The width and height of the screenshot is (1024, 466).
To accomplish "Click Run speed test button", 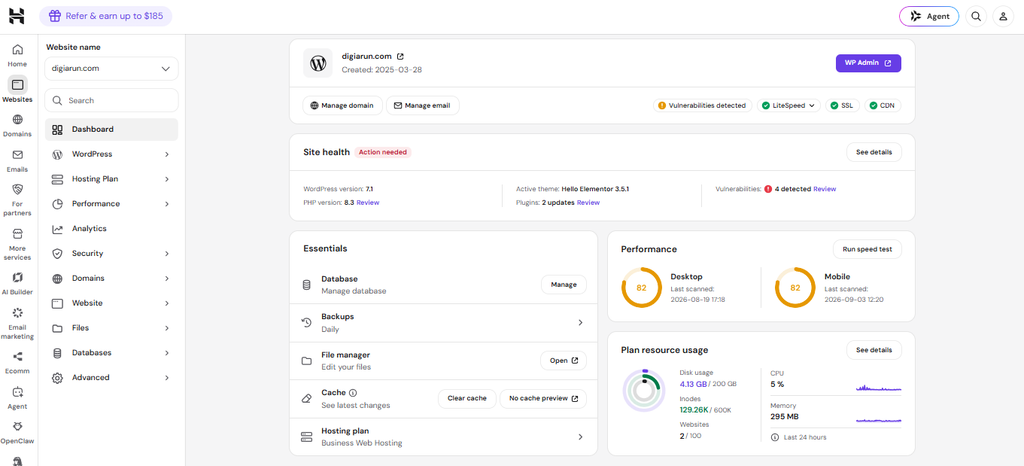I will pyautogui.click(x=867, y=249).
